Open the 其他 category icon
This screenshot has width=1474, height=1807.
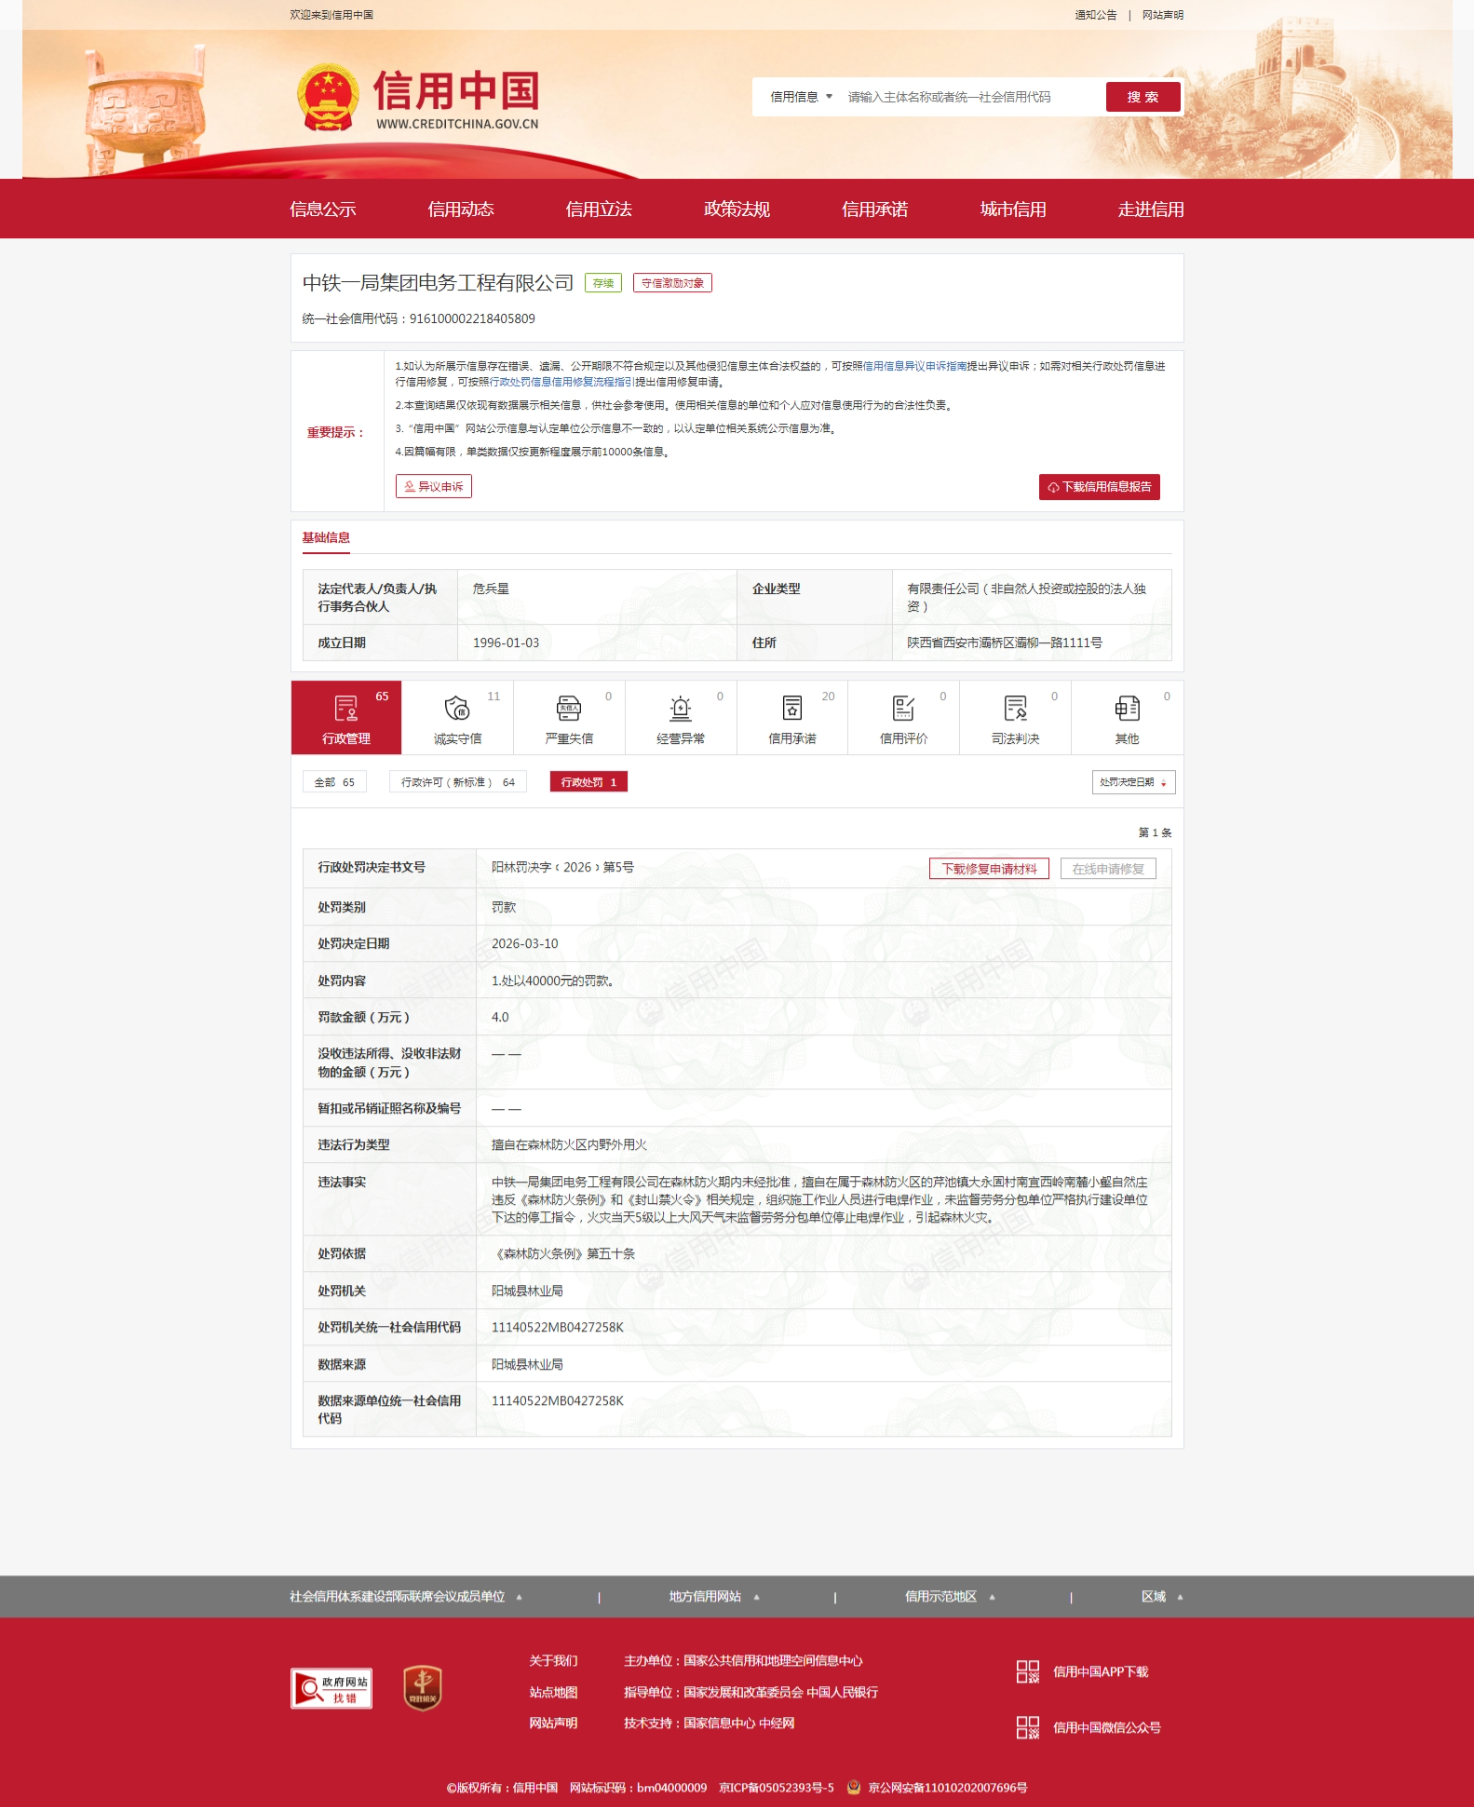pos(1127,709)
